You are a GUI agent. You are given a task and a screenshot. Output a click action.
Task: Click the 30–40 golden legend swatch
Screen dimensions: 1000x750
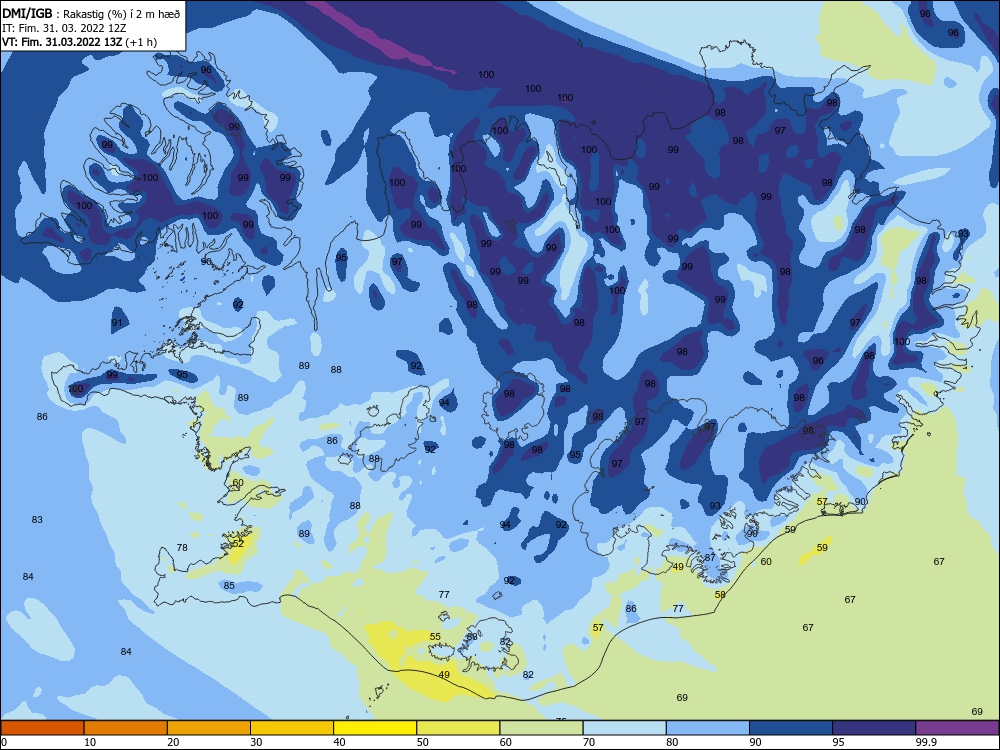(x=292, y=728)
